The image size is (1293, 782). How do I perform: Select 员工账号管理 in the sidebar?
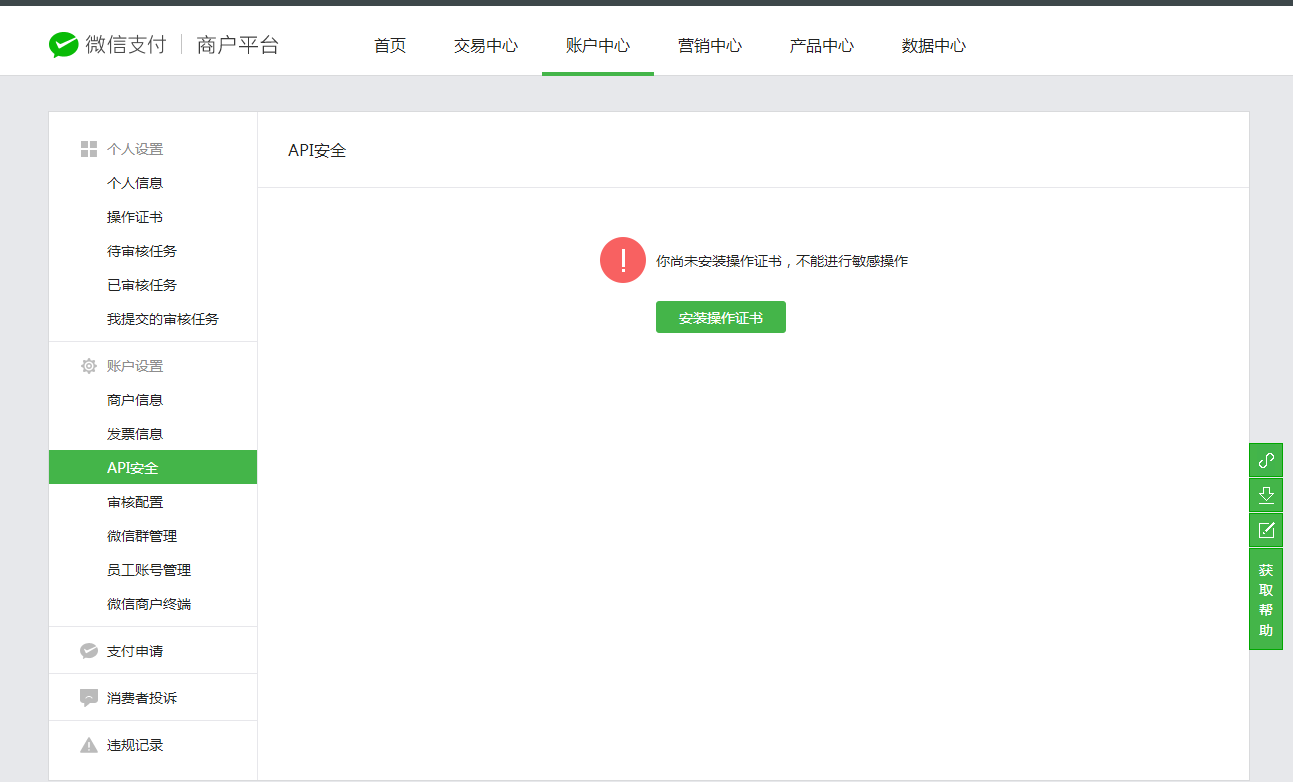pos(149,570)
